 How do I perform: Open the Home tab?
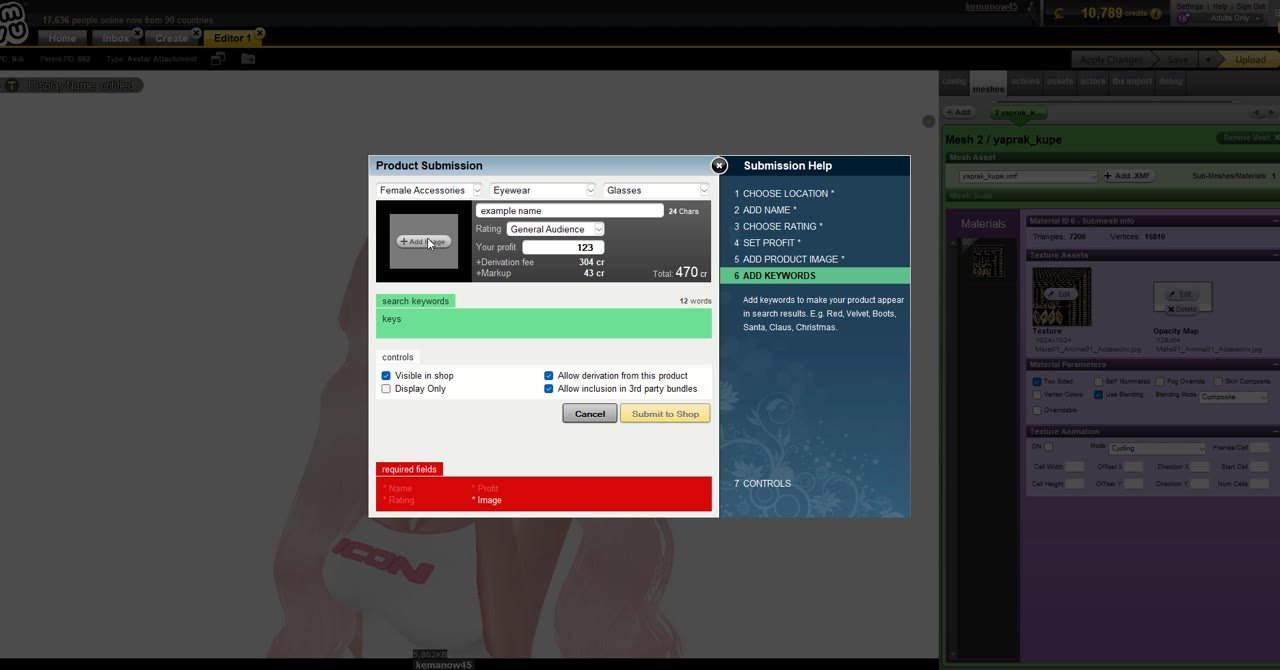tap(62, 38)
